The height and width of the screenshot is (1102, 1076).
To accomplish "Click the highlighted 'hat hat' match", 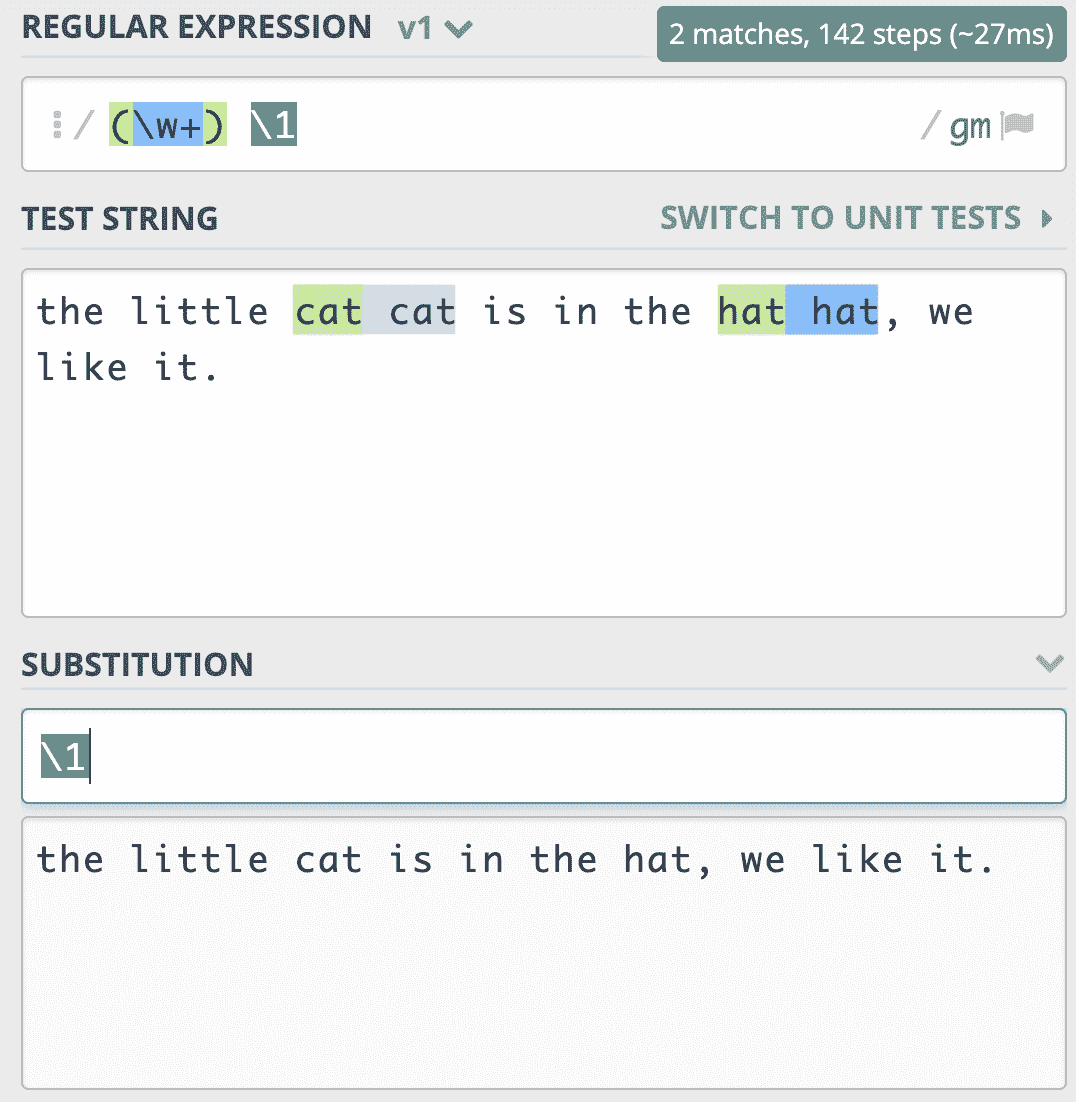I will pyautogui.click(x=797, y=312).
